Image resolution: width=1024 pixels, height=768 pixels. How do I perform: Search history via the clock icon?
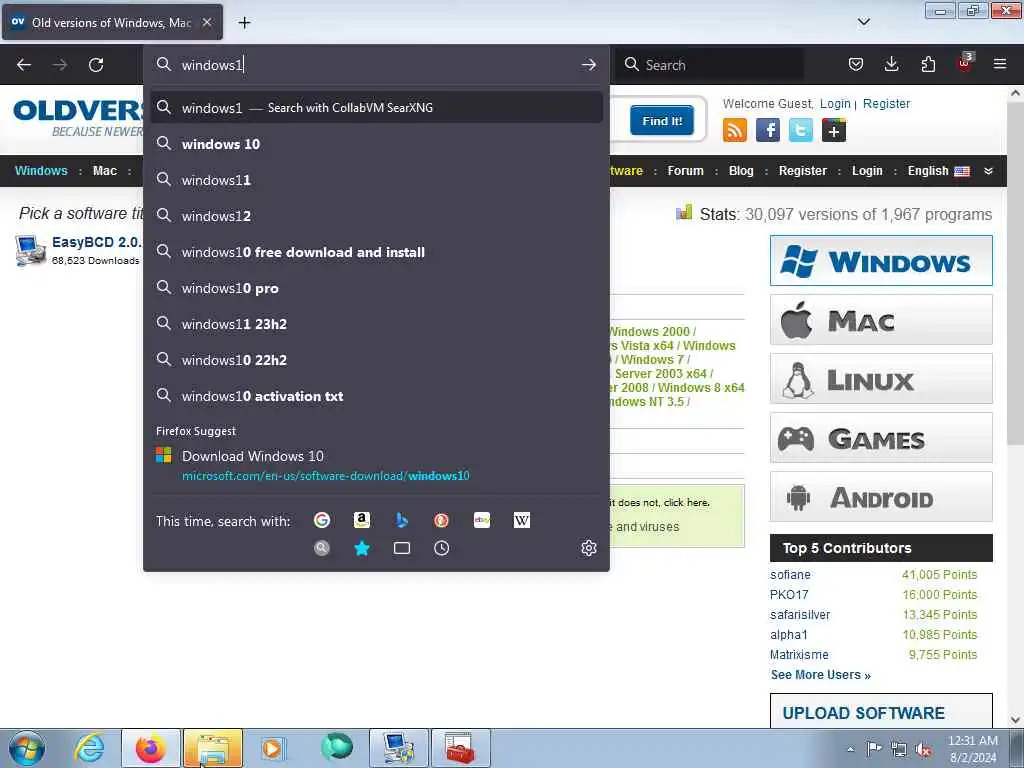(x=441, y=548)
